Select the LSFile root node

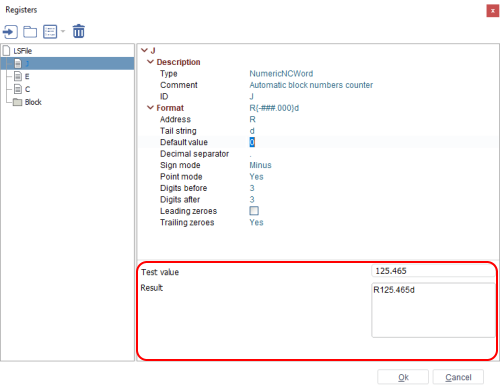click(x=22, y=51)
